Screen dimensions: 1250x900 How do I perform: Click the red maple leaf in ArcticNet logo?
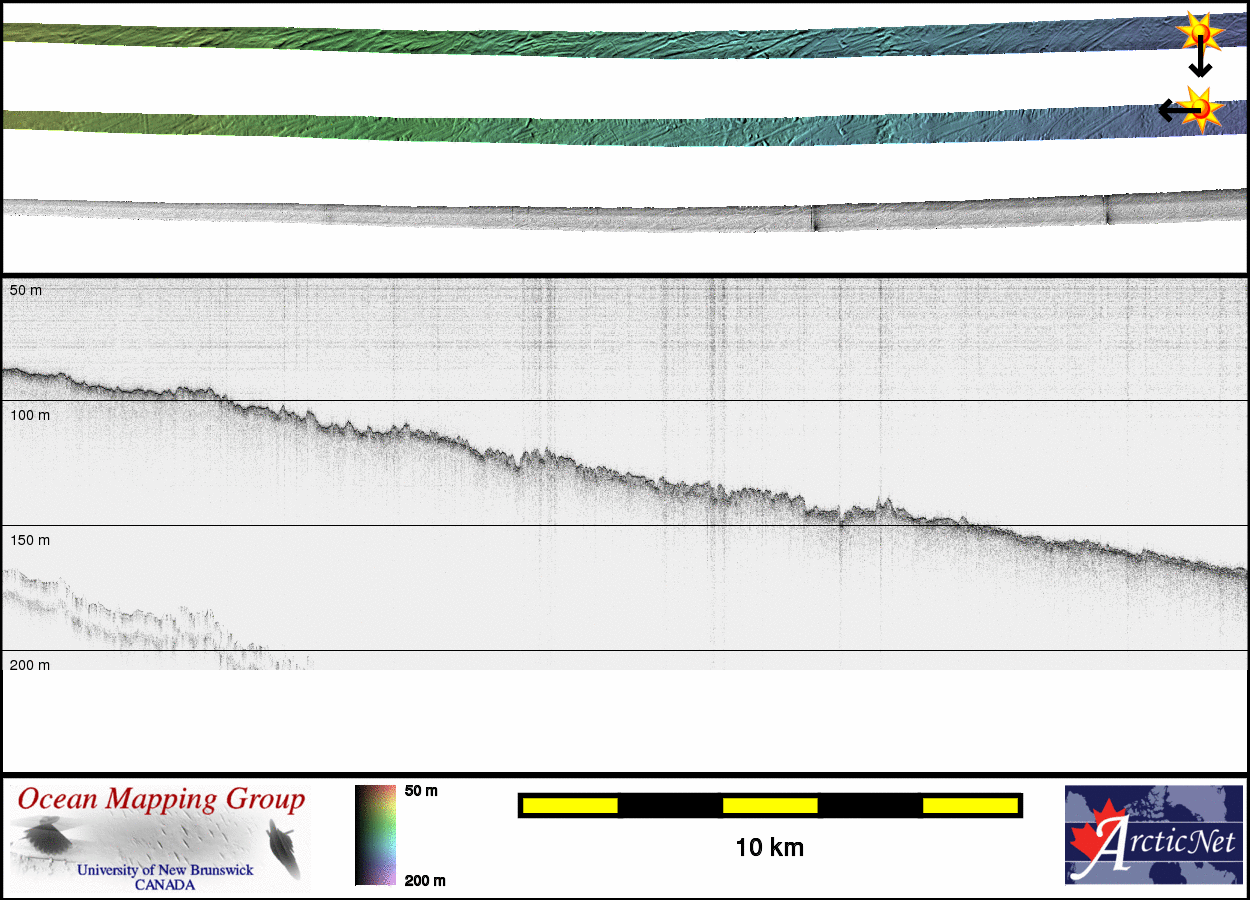(x=1092, y=838)
